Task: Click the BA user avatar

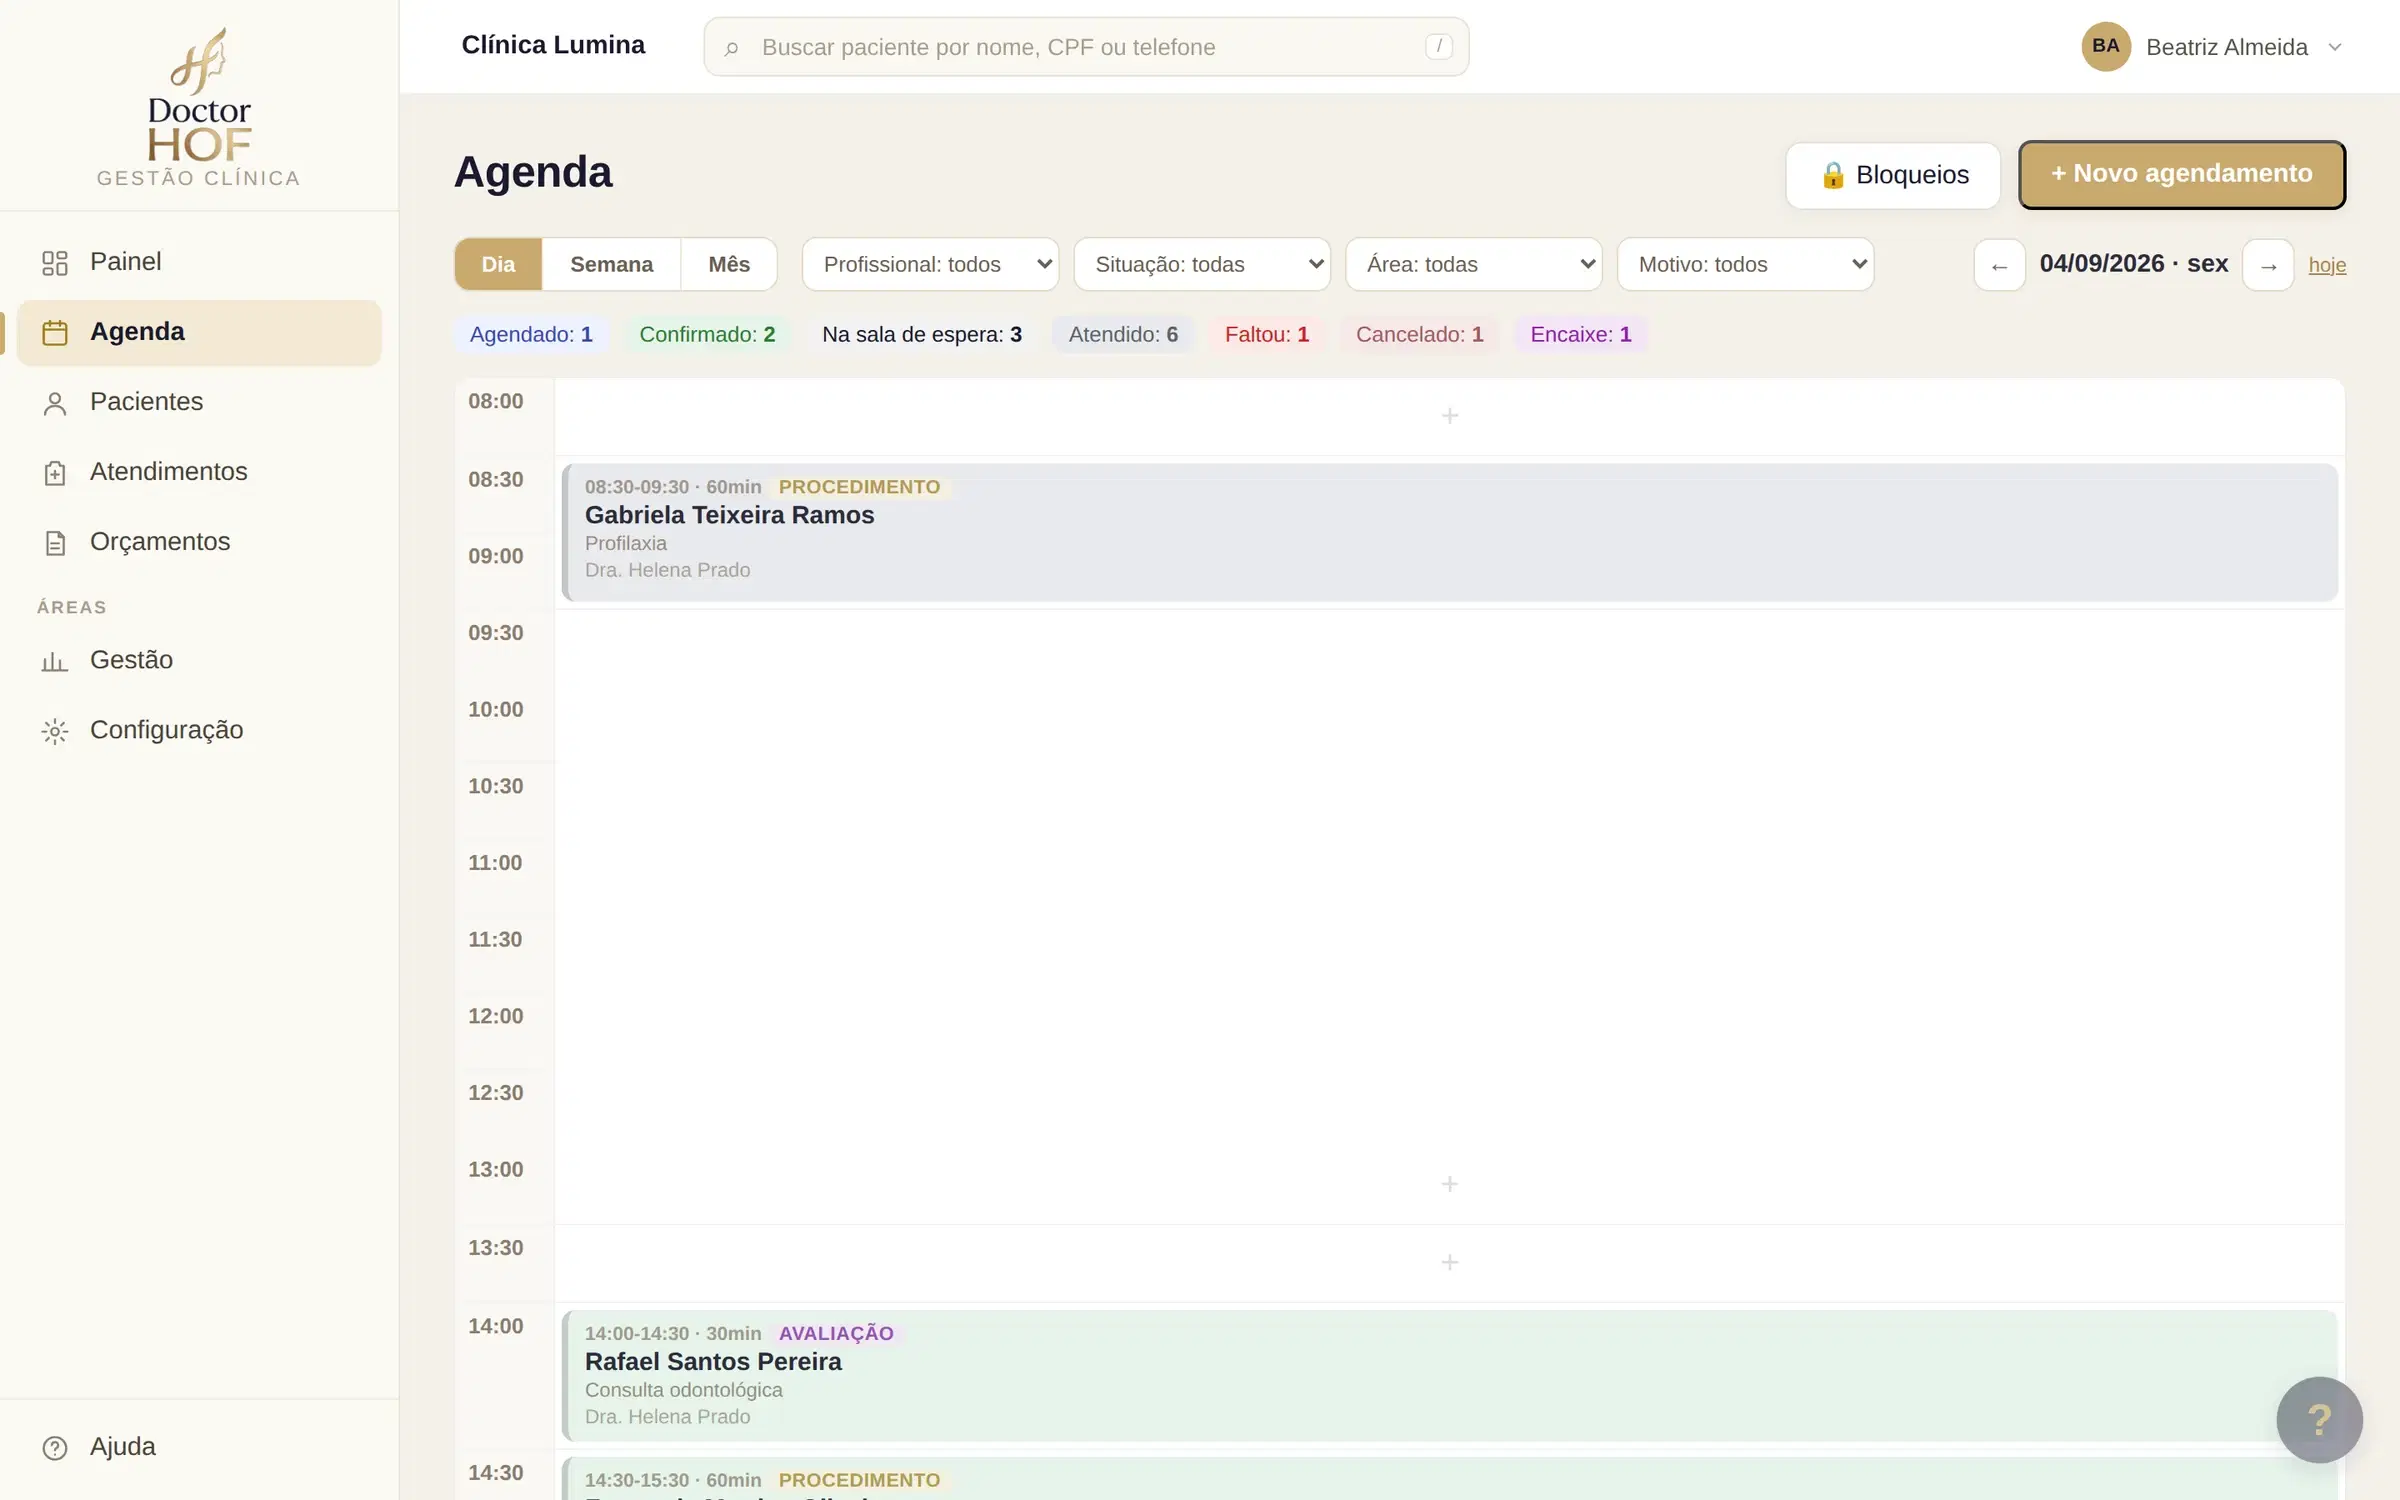Action: tap(2105, 46)
